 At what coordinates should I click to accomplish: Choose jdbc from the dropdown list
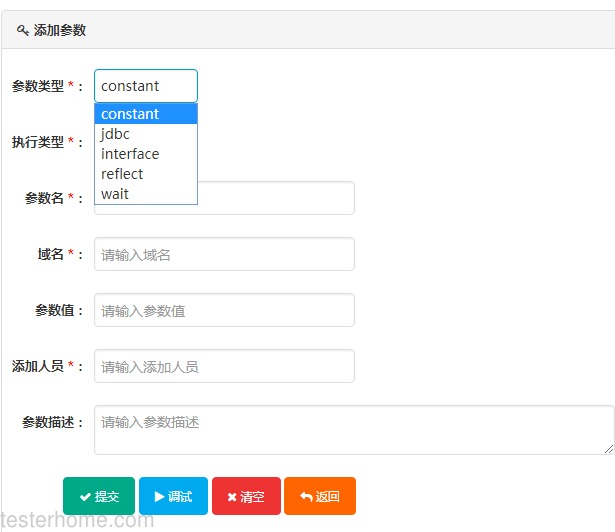click(146, 134)
